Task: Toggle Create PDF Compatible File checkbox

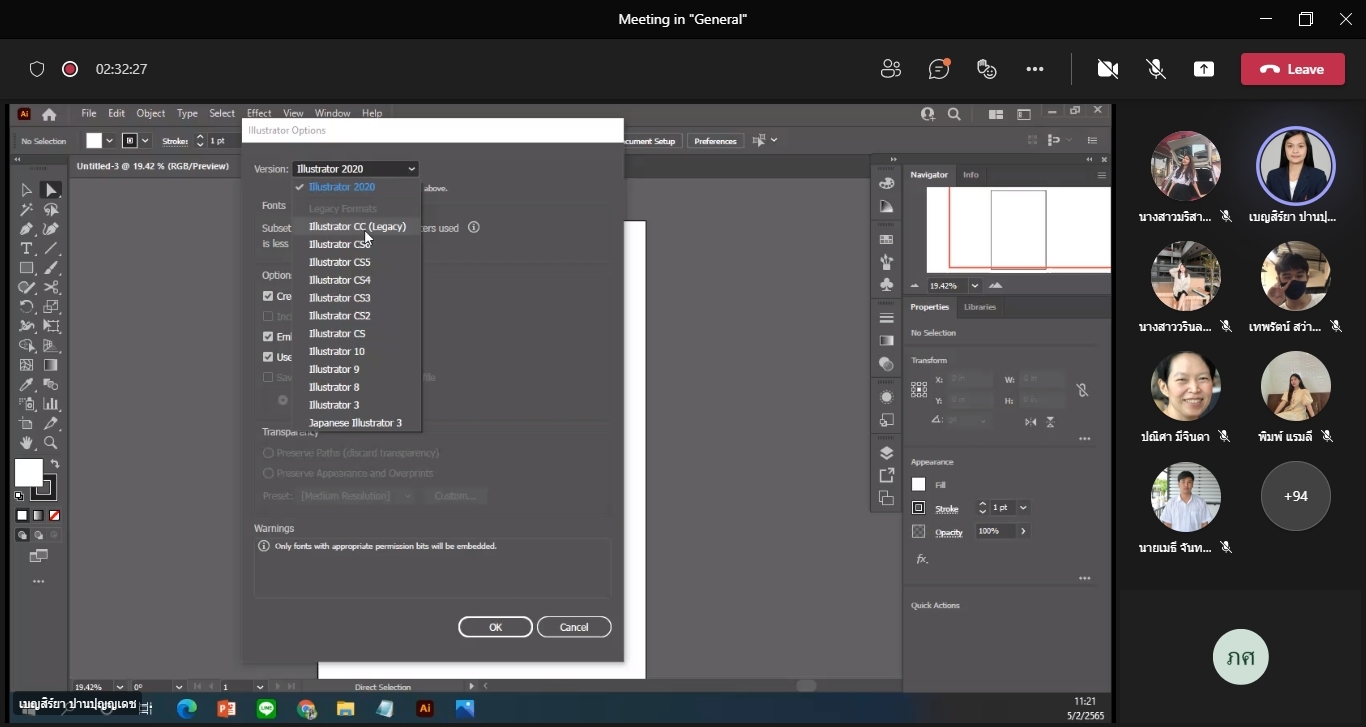Action: [268, 296]
